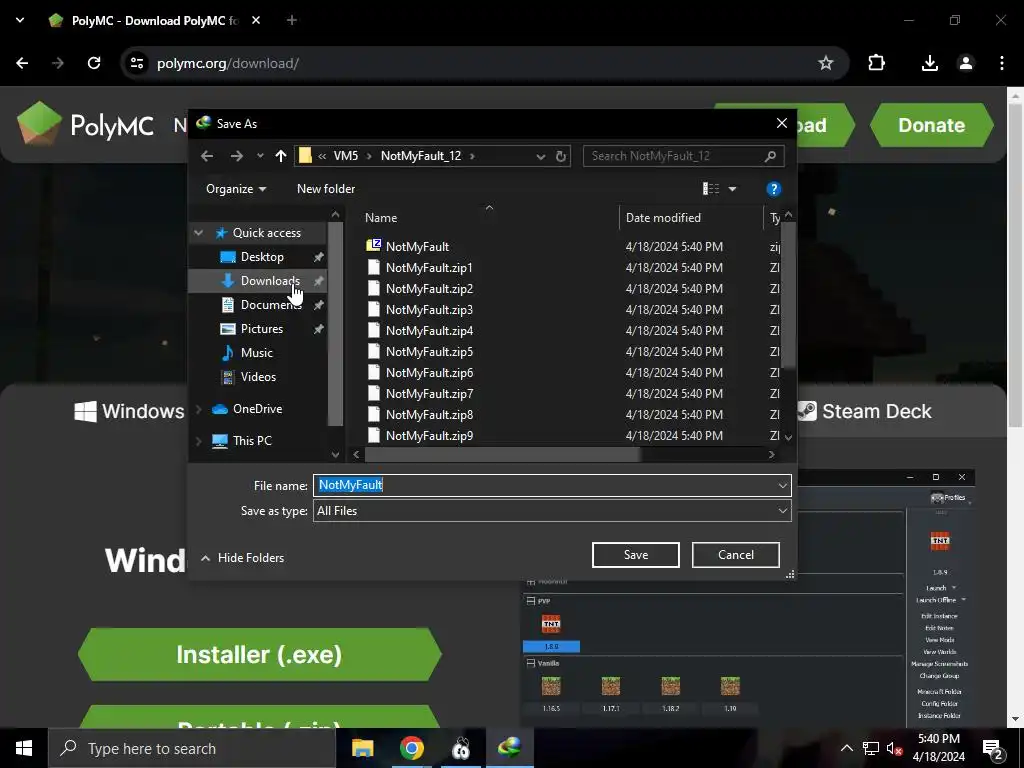Click Hide Folders toggle
Screen dimensions: 1024x768
point(242,558)
